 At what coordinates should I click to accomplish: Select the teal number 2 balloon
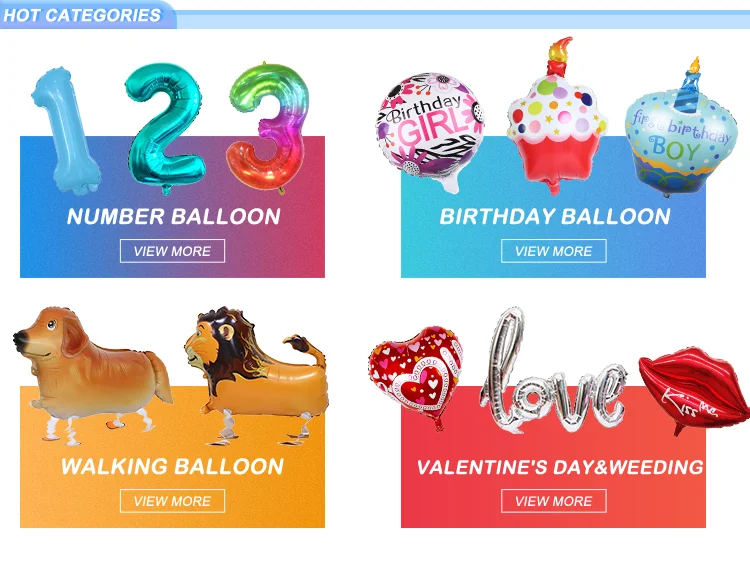pyautogui.click(x=165, y=128)
